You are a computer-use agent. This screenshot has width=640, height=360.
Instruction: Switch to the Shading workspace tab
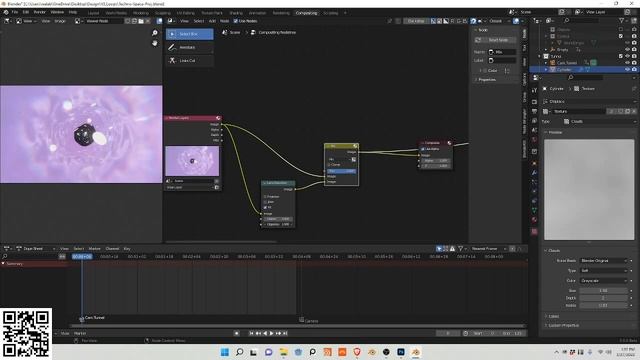tap(236, 13)
